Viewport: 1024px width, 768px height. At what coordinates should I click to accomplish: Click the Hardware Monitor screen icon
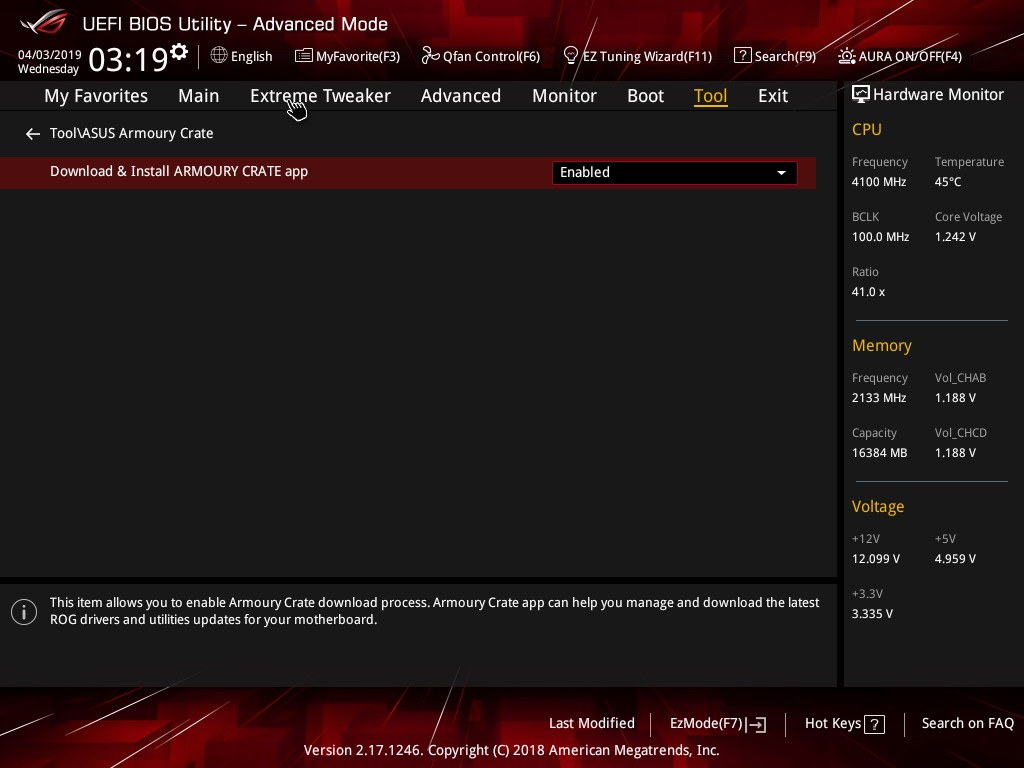[x=861, y=95]
